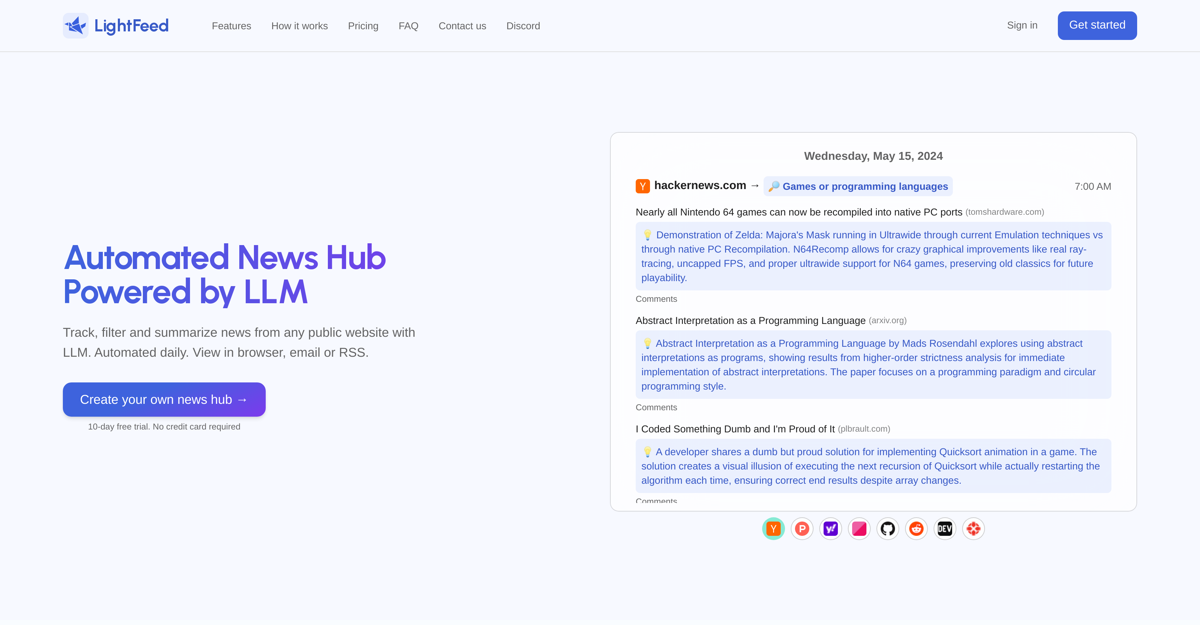The image size is (1200, 625).
Task: Open the How it works nav item
Action: [299, 26]
